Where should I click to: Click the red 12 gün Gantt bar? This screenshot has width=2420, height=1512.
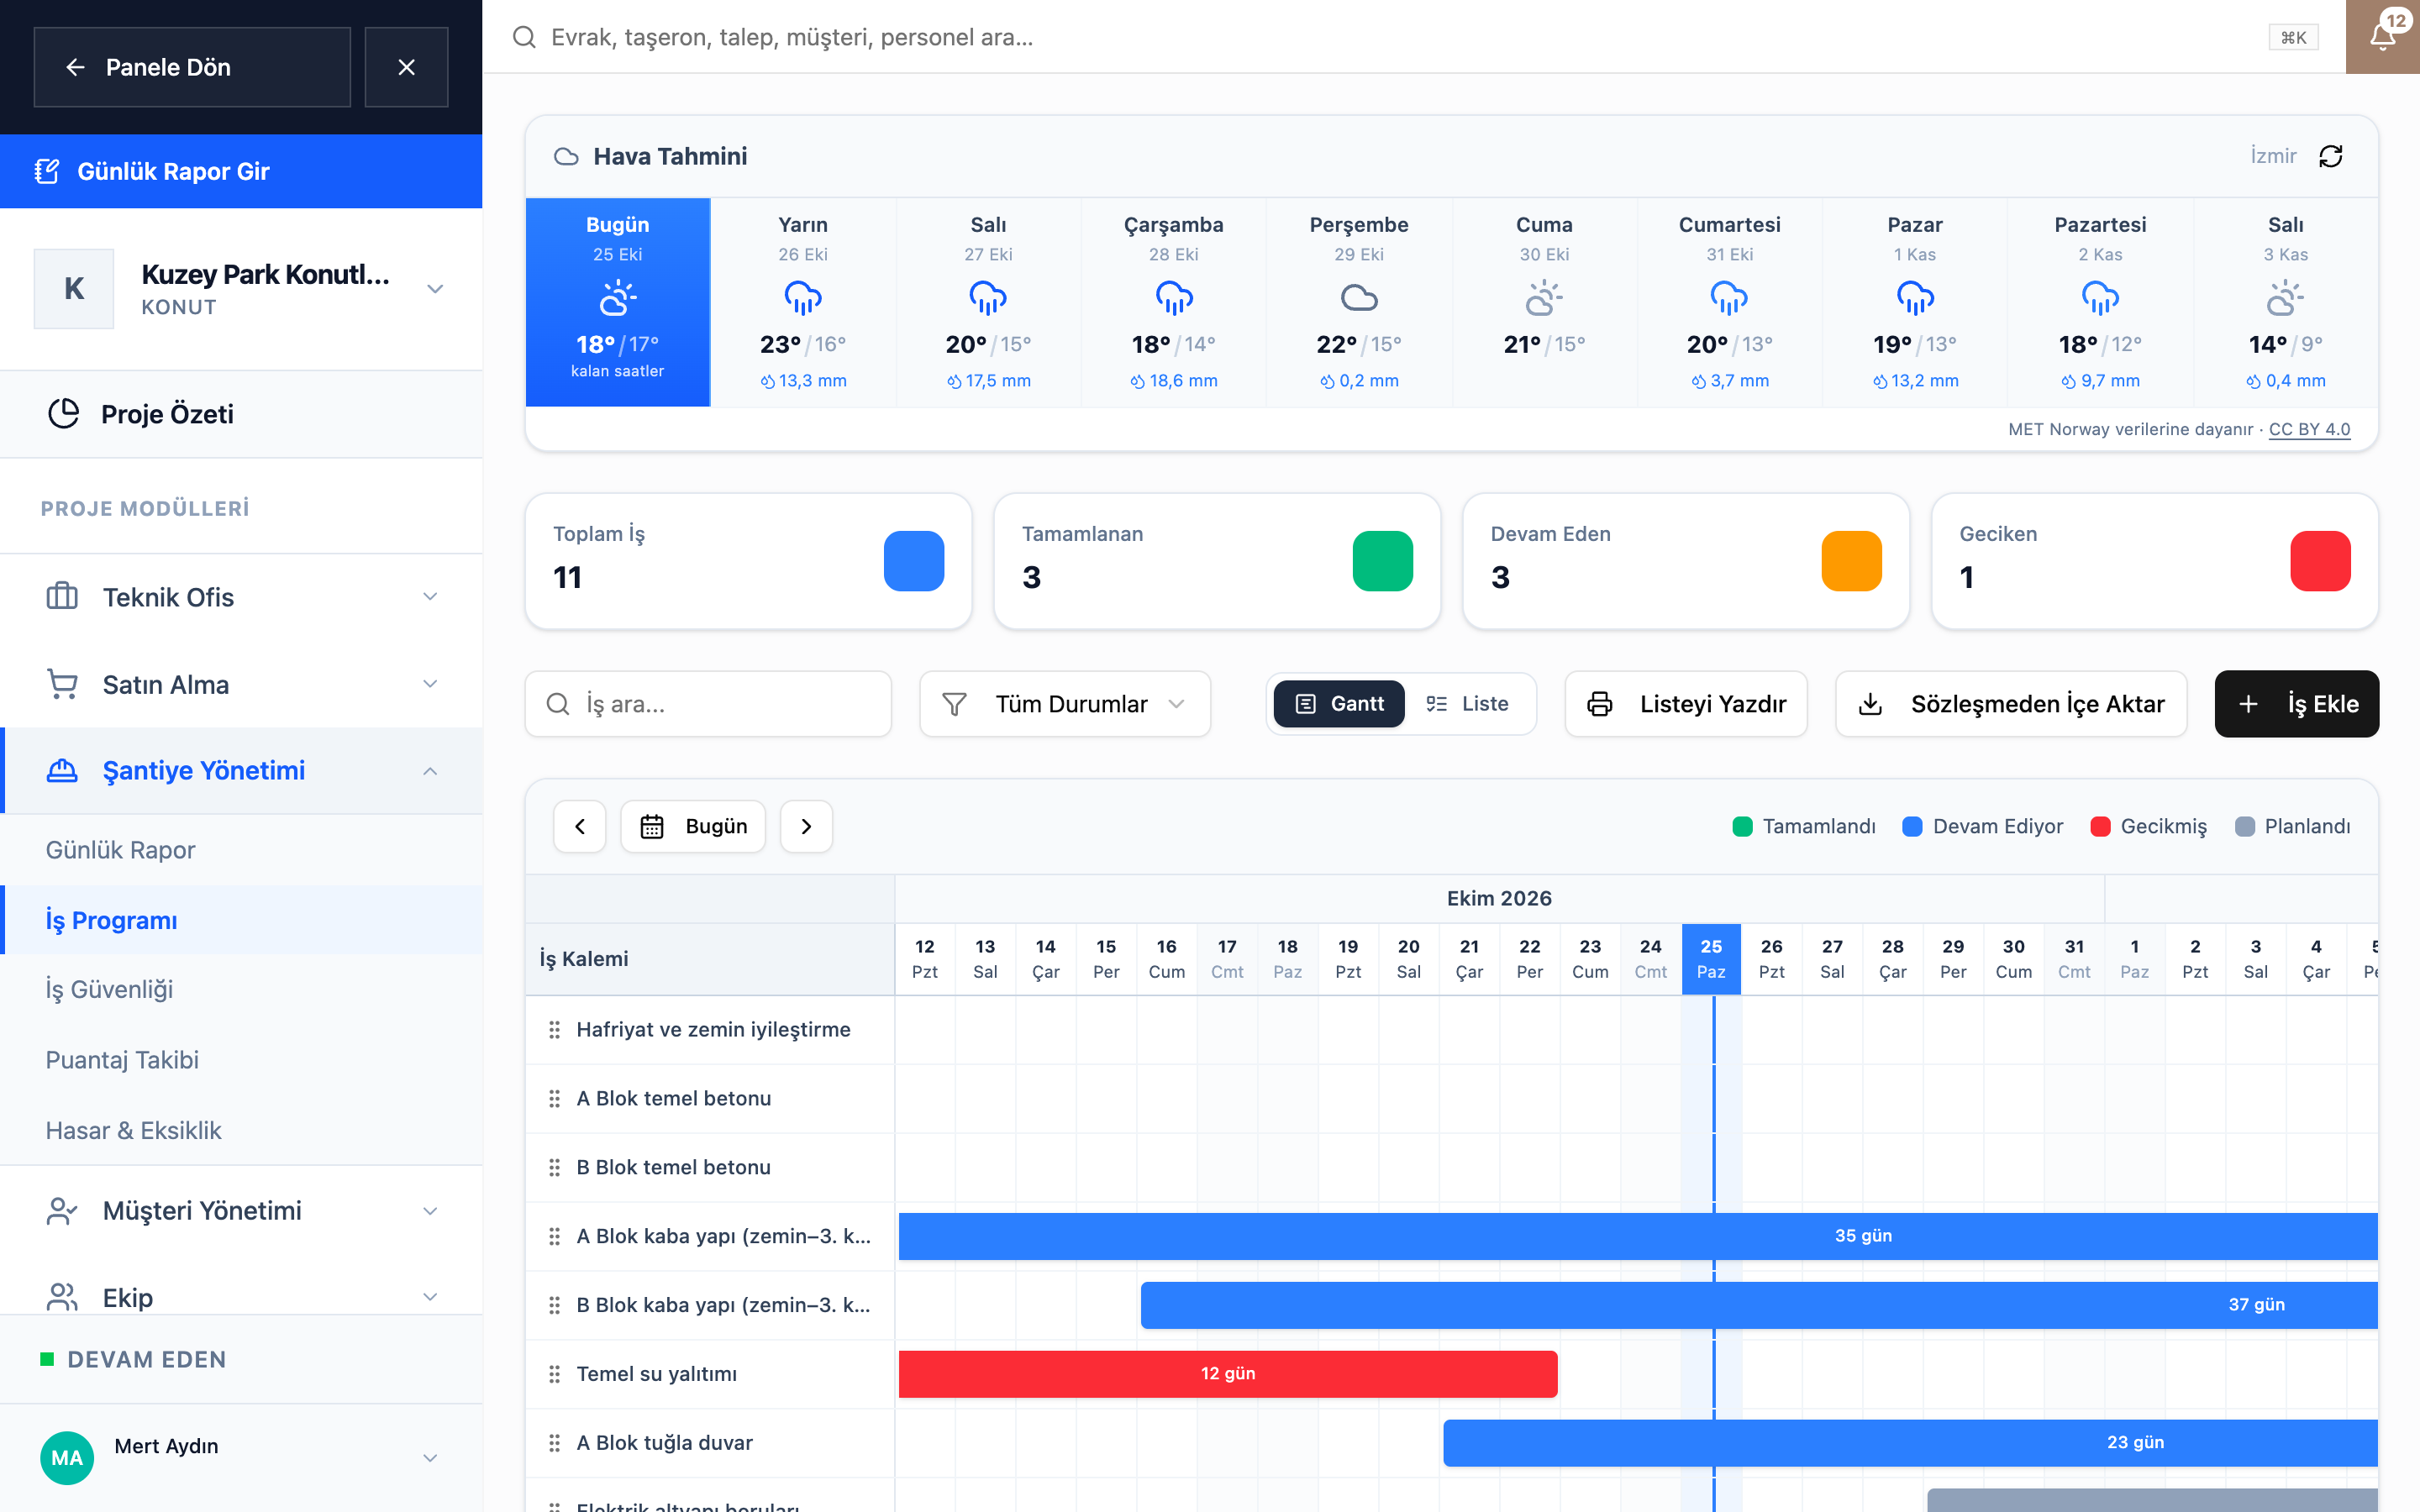[1228, 1374]
